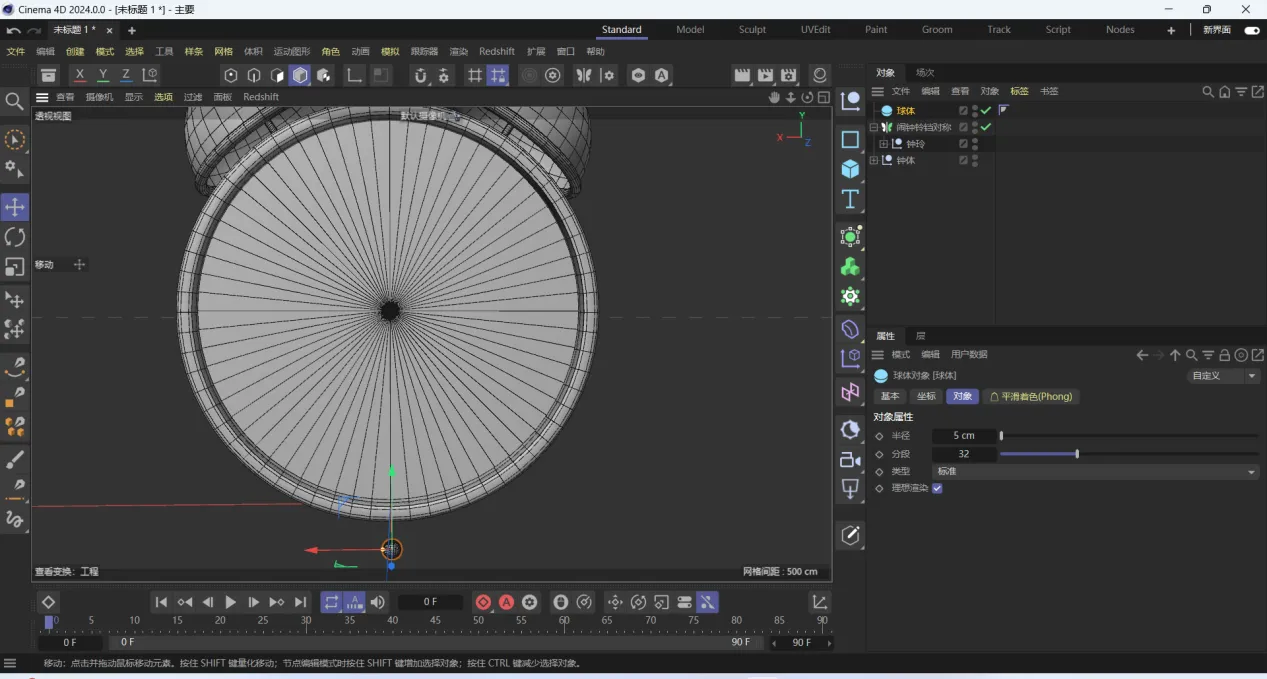Lock the X axis in top toolbar
The width and height of the screenshot is (1267, 679).
click(x=80, y=75)
